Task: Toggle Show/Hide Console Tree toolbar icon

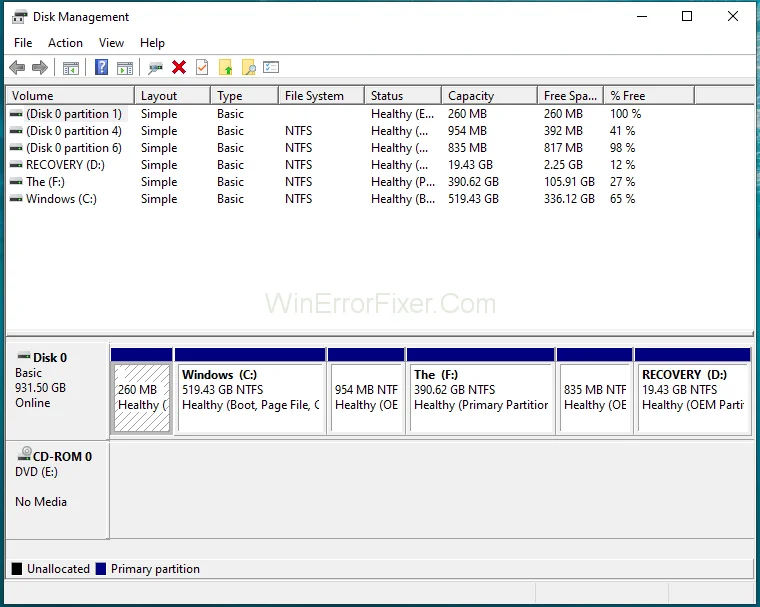Action: 71,68
